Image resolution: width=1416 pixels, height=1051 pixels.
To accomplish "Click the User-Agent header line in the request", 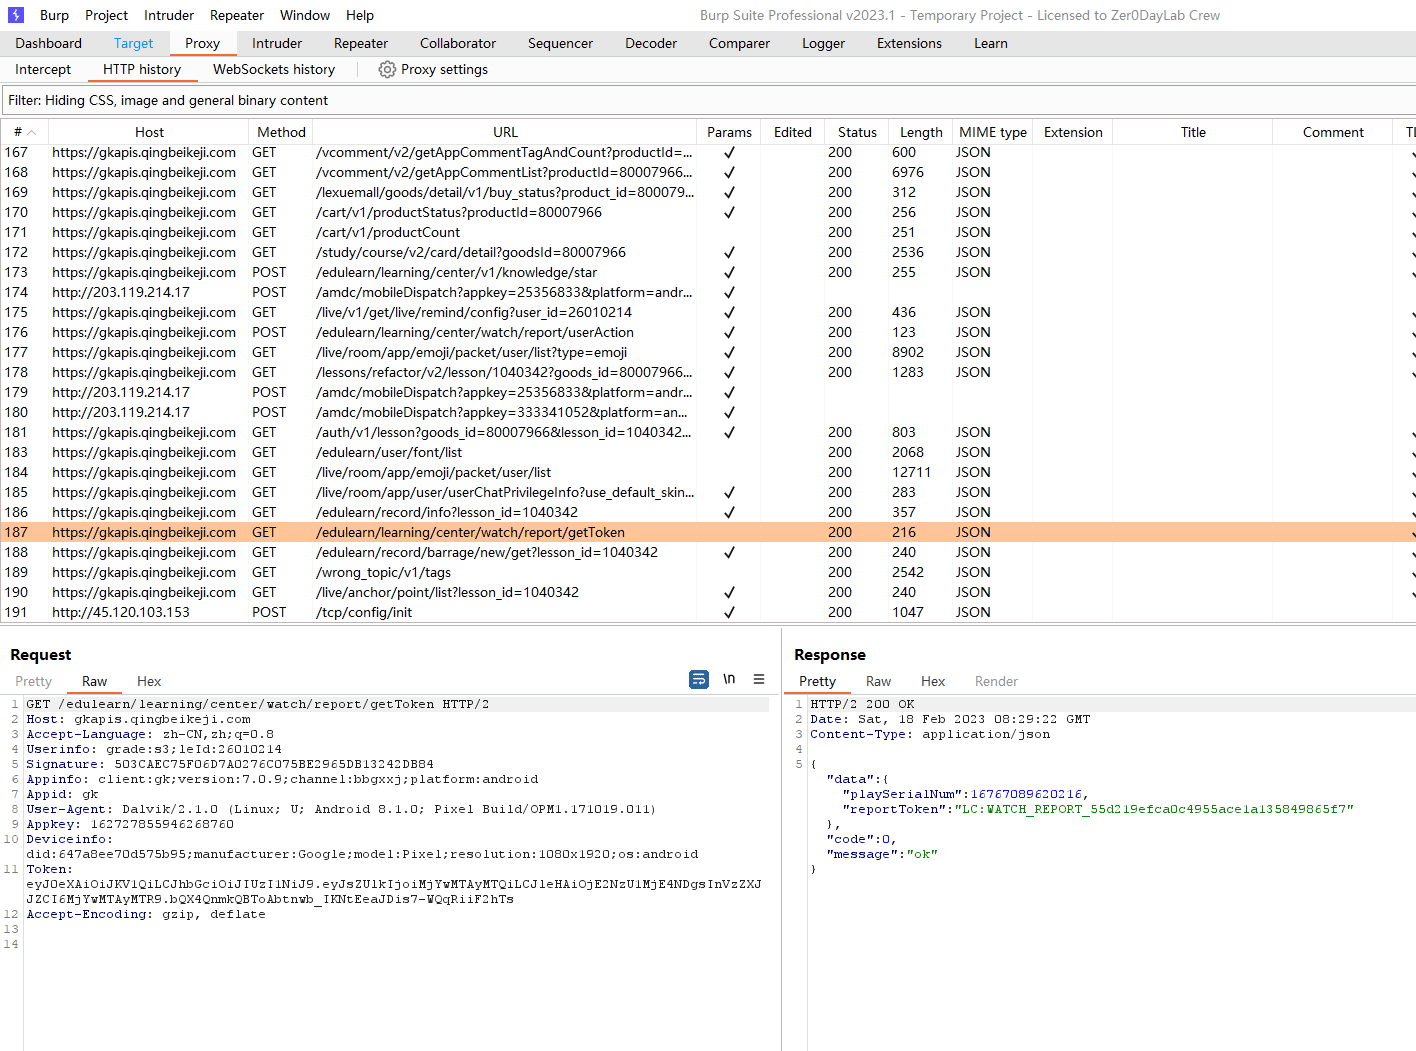I will click(341, 809).
